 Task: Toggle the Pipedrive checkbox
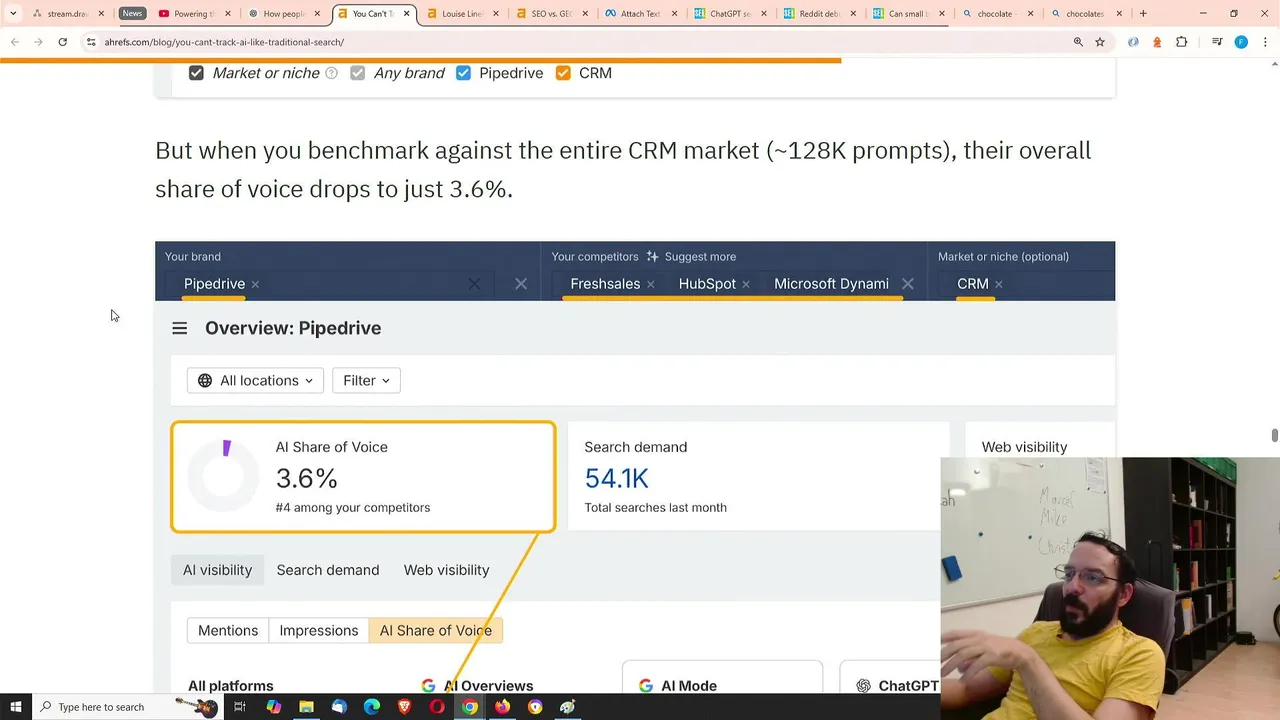[463, 73]
